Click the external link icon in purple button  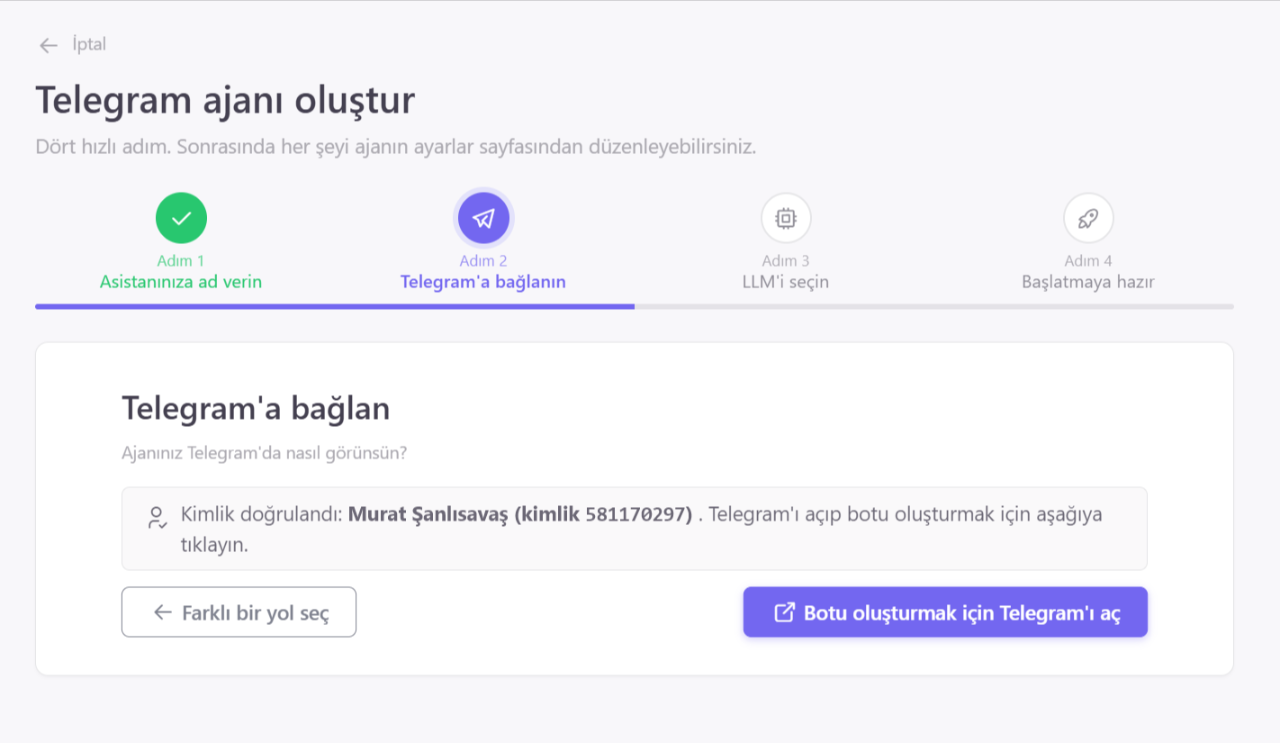(785, 612)
